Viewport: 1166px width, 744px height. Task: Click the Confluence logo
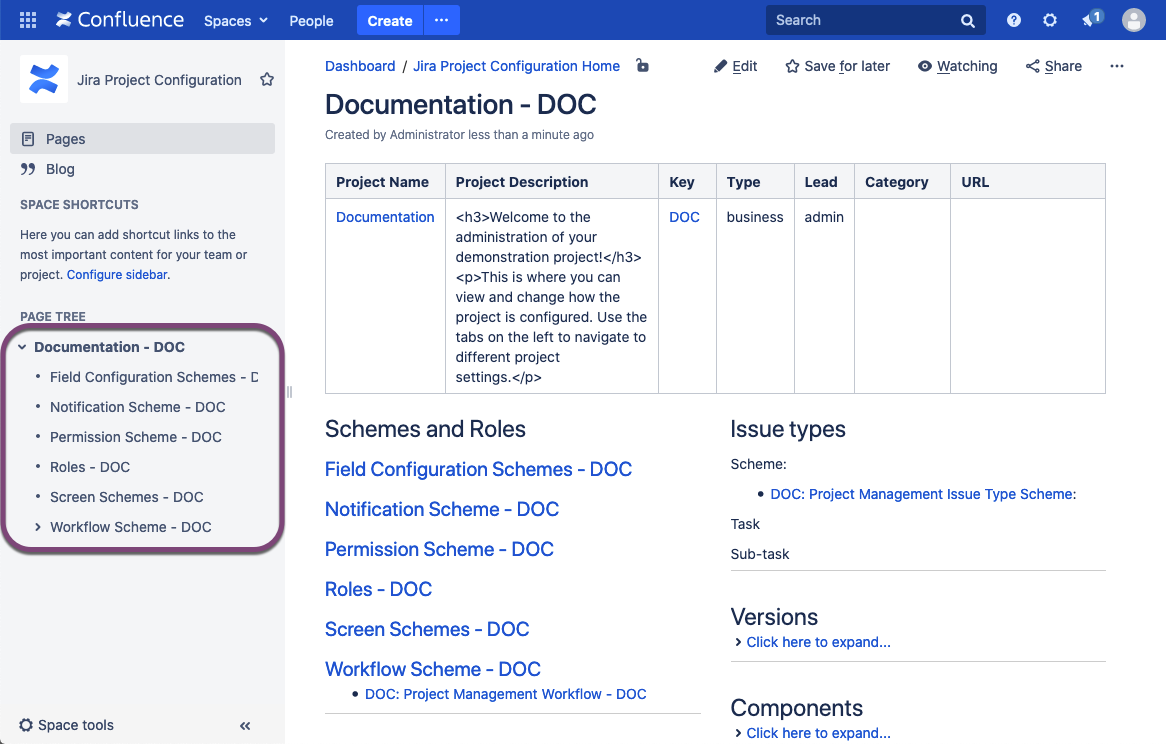(120, 20)
